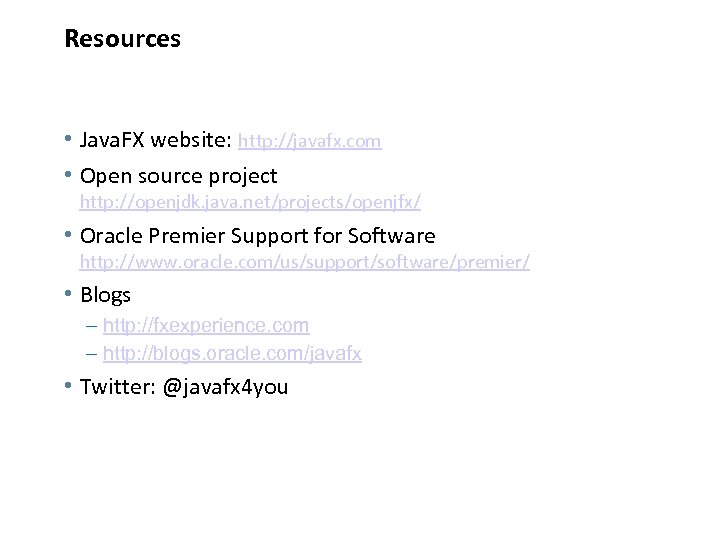Click the dash before the fxexperience.com link

[x=92, y=325]
